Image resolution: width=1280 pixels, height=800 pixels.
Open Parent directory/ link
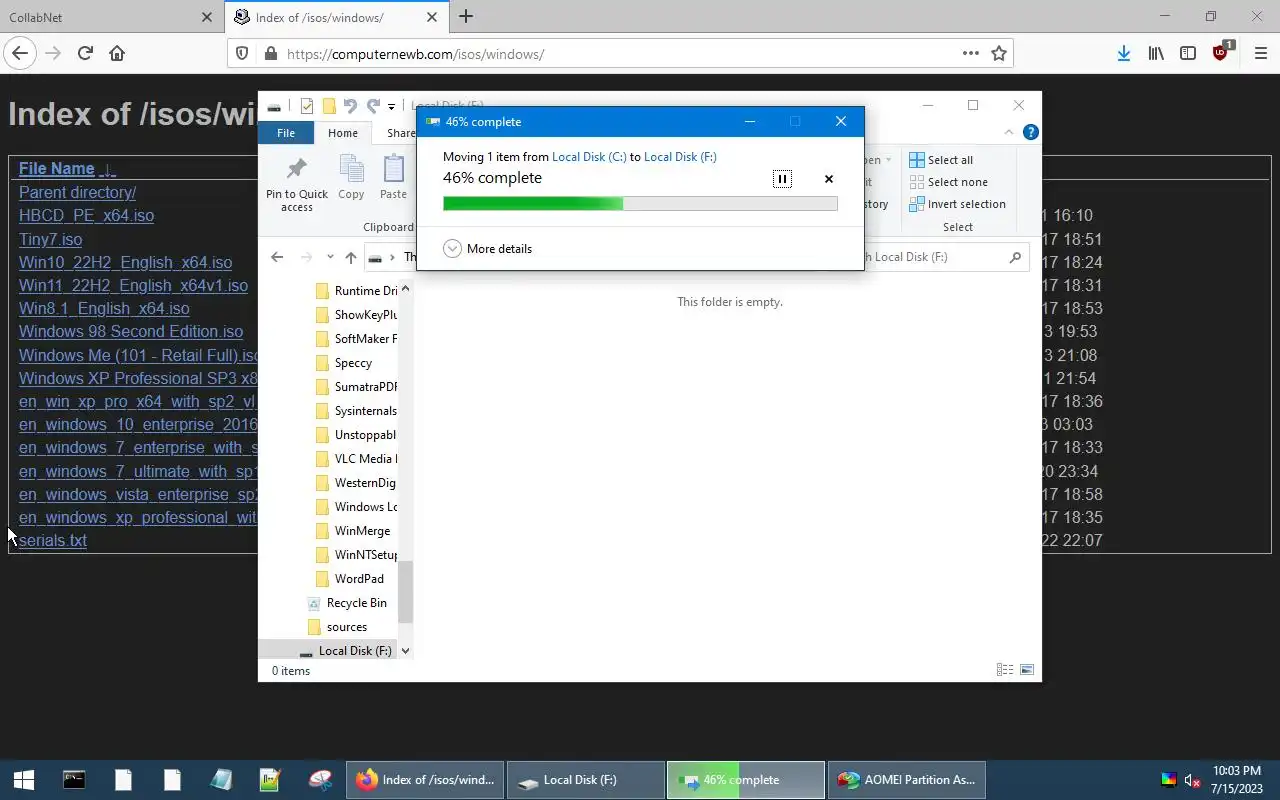77,193
